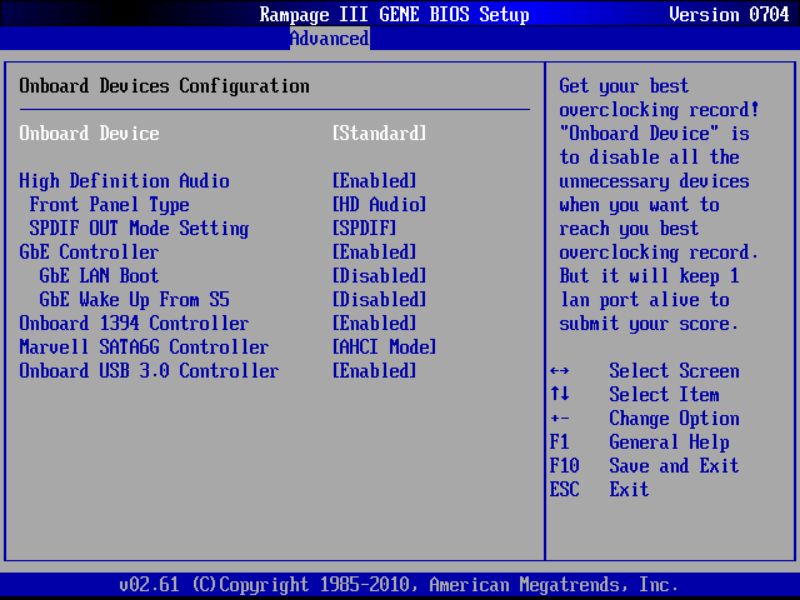800x600 pixels.
Task: Click the Select Screen legend text
Action: pos(674,370)
